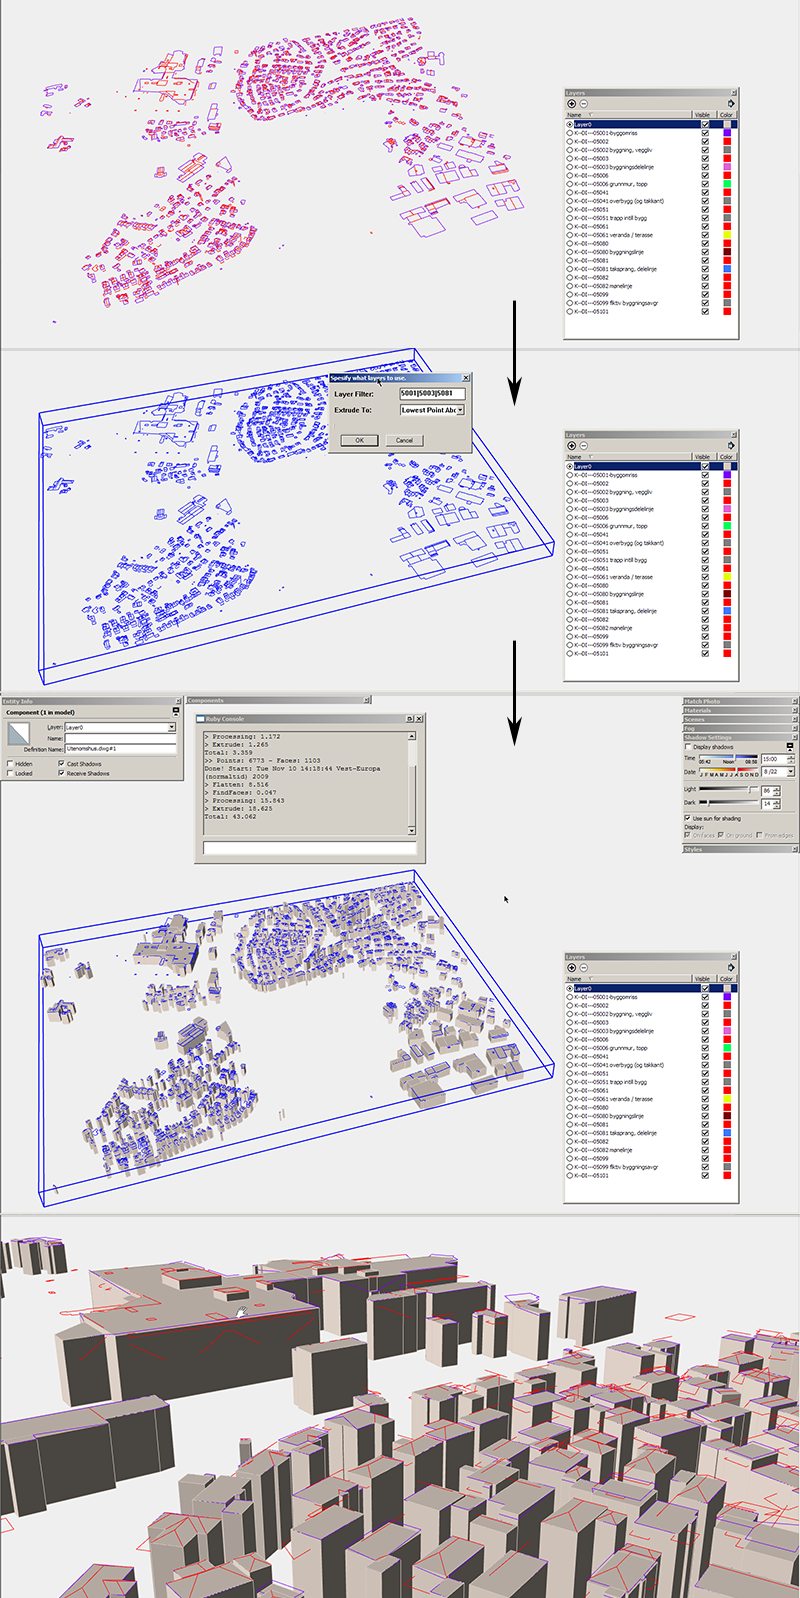Click Cancel in the layer filter dialog

[404, 440]
